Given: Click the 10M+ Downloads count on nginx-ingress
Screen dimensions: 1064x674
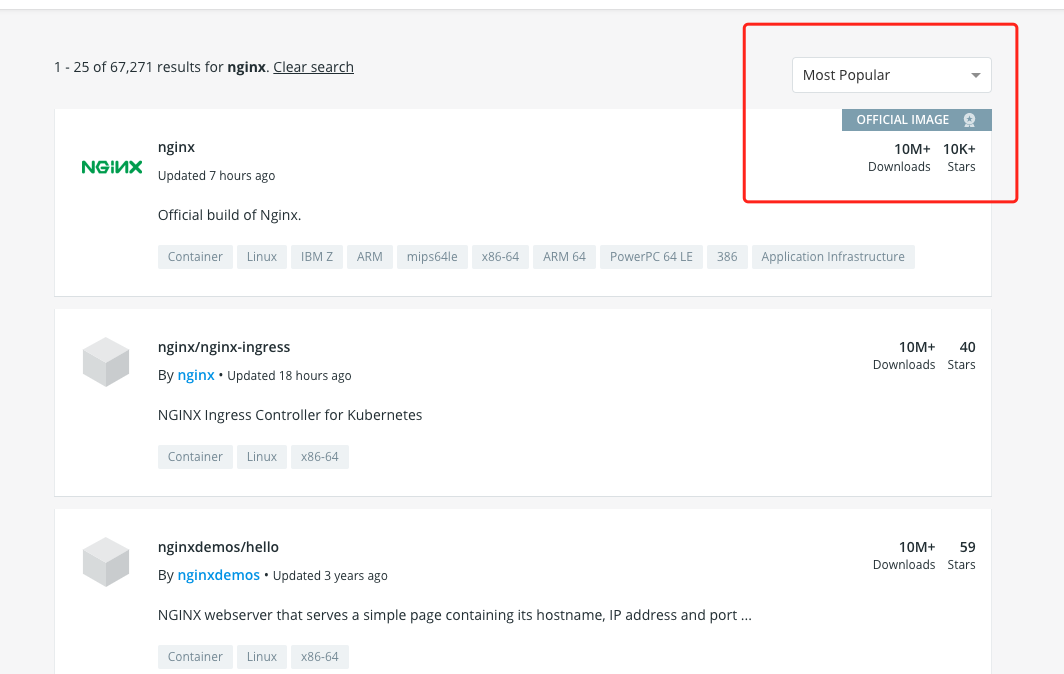Looking at the screenshot, I should pyautogui.click(x=904, y=356).
